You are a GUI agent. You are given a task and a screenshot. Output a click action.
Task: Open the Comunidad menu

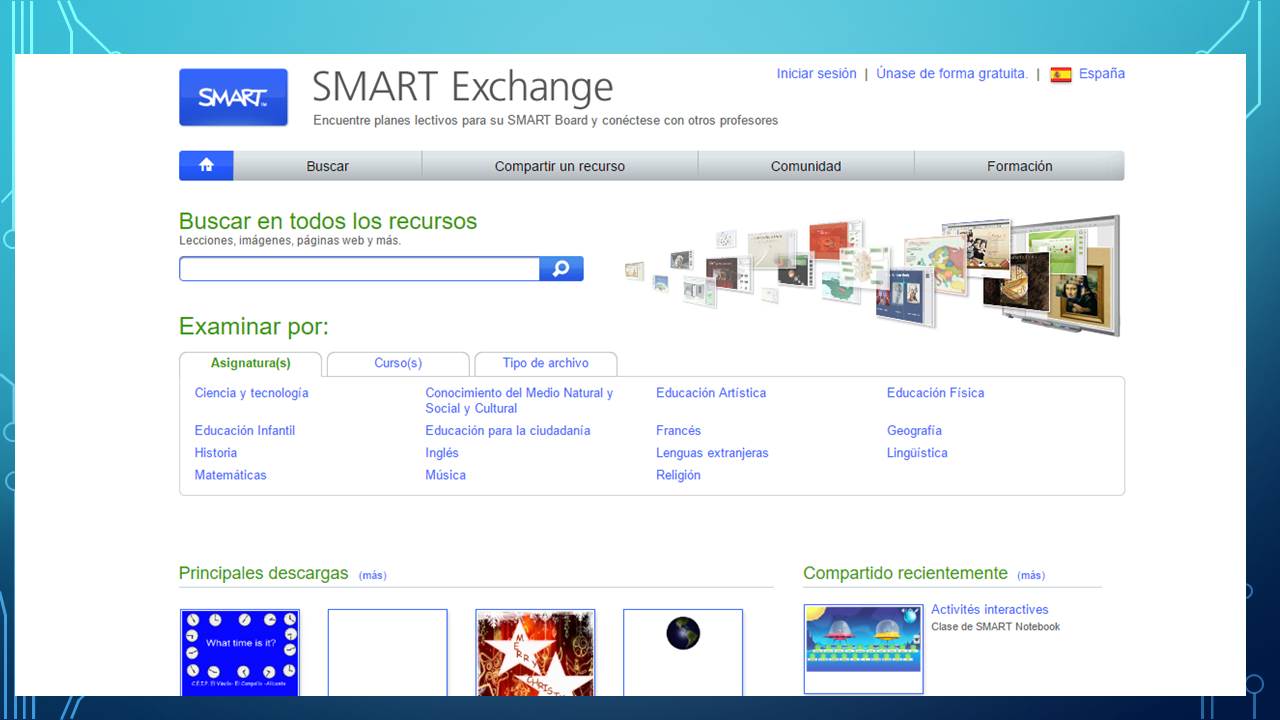pyautogui.click(x=806, y=166)
